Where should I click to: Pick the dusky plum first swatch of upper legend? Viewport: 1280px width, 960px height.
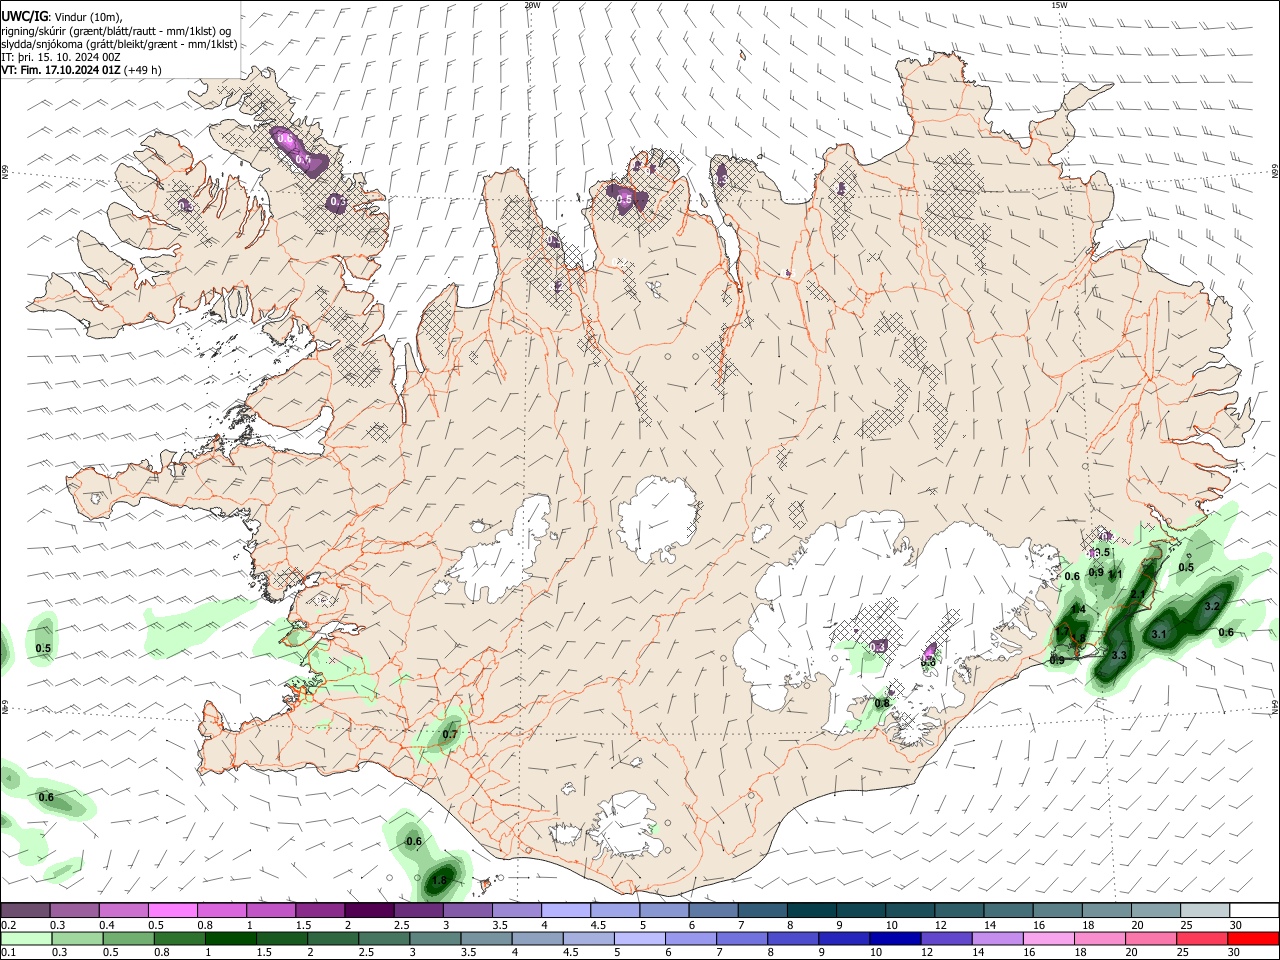tap(25, 910)
